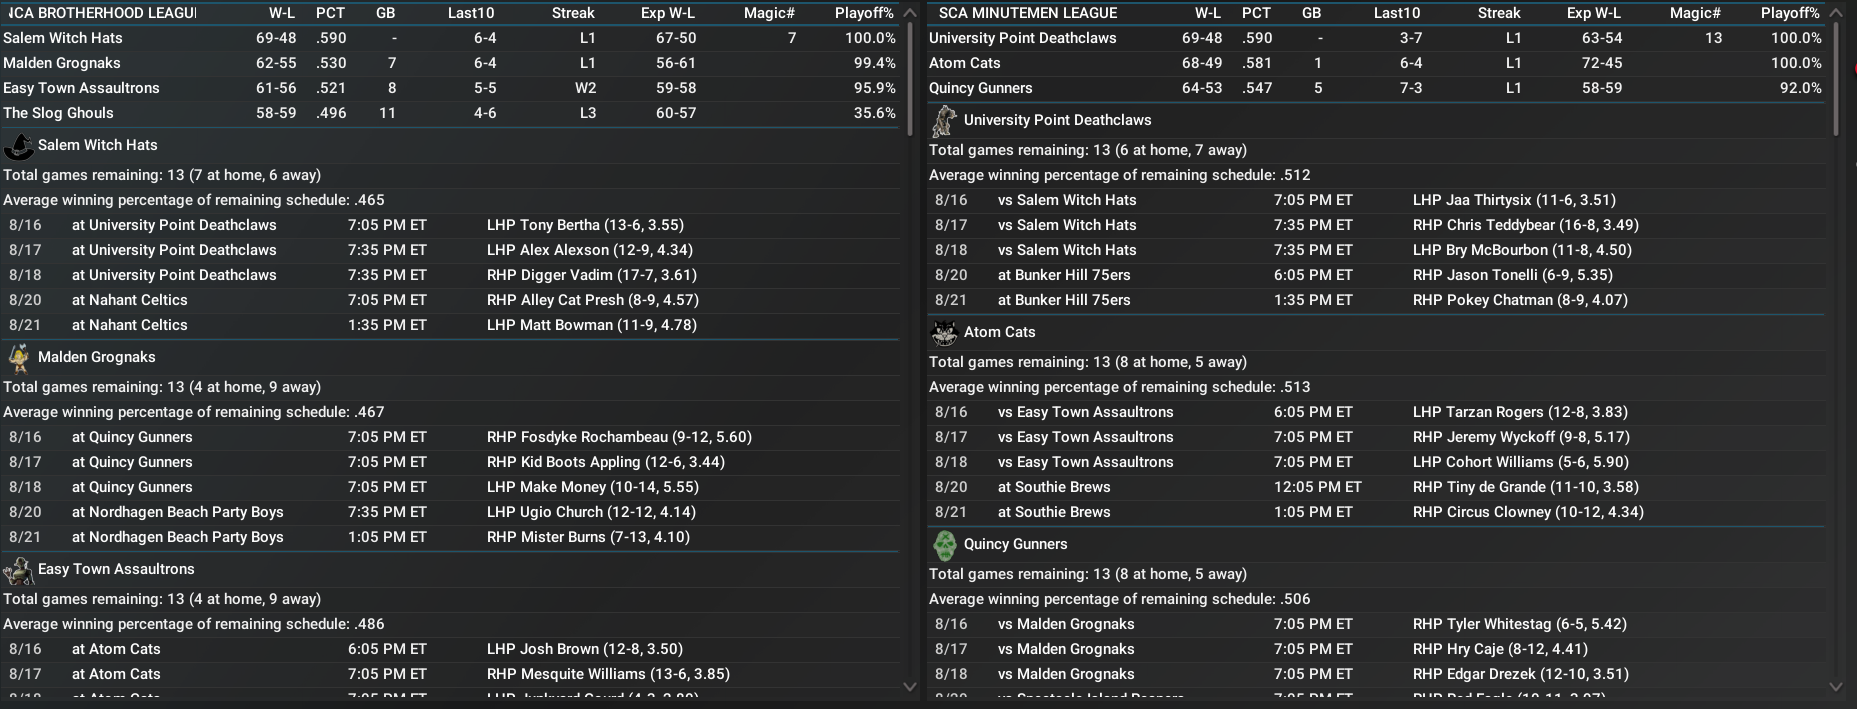
Task: Sort Brotherhood League standings by Playoff% column
Action: [864, 13]
